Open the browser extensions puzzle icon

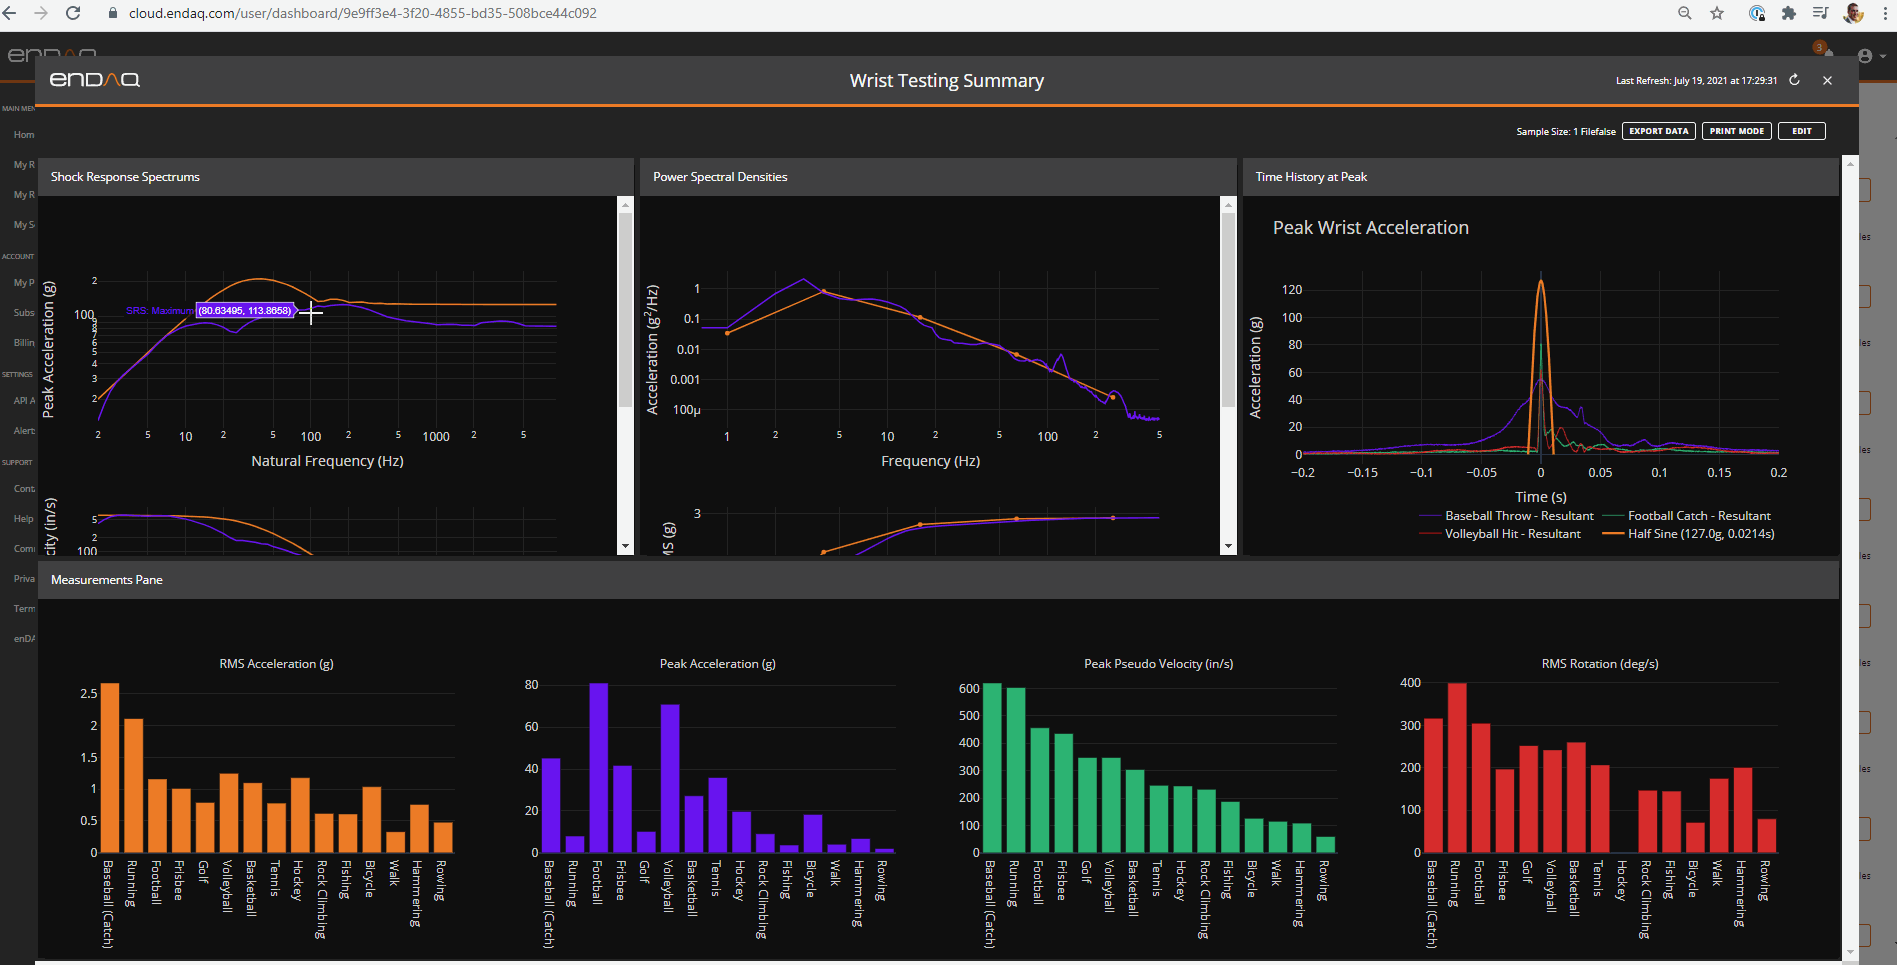(x=1789, y=13)
